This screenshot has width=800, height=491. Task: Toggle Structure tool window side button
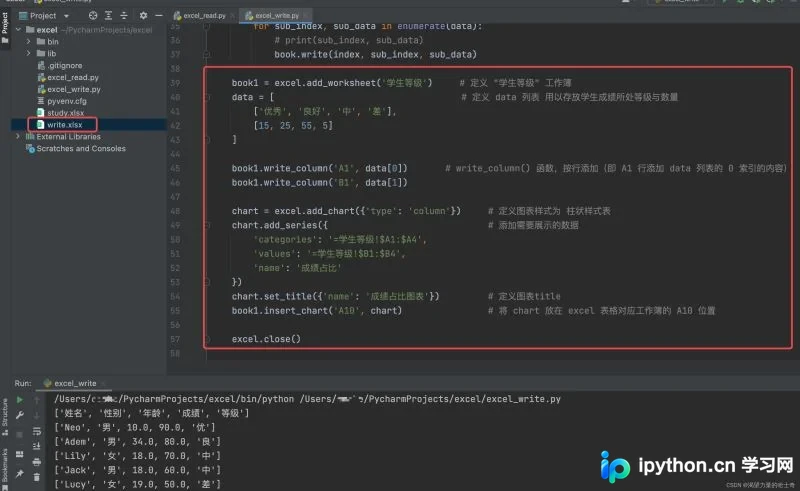(5, 418)
